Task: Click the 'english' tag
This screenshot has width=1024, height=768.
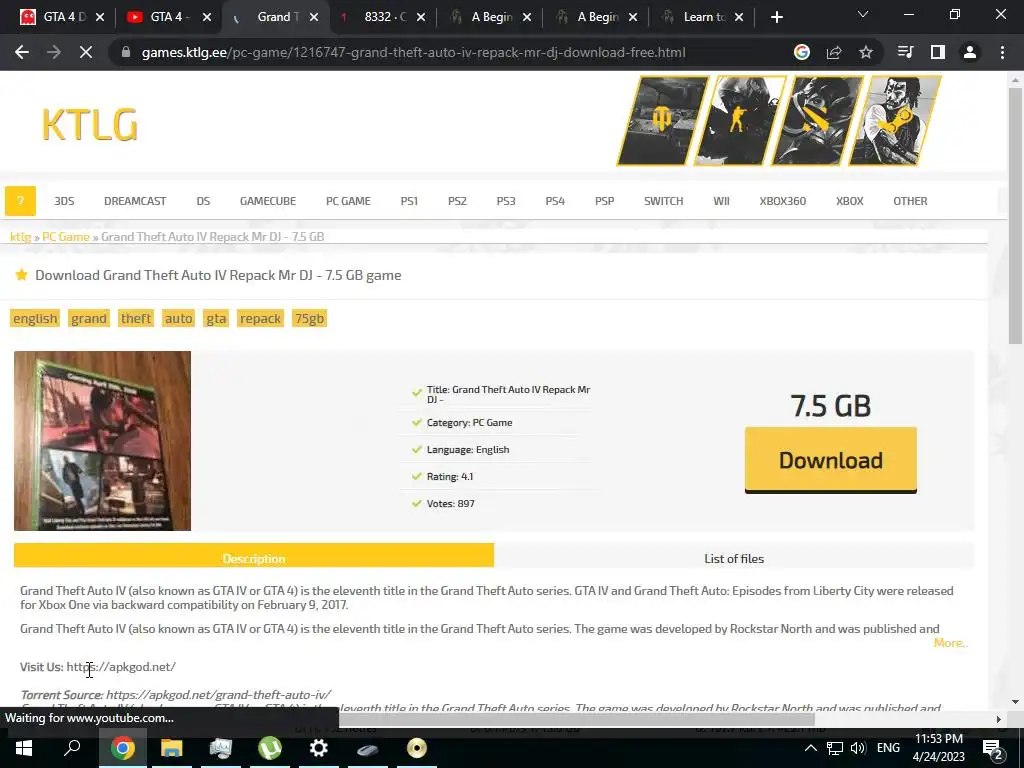Action: (35, 319)
